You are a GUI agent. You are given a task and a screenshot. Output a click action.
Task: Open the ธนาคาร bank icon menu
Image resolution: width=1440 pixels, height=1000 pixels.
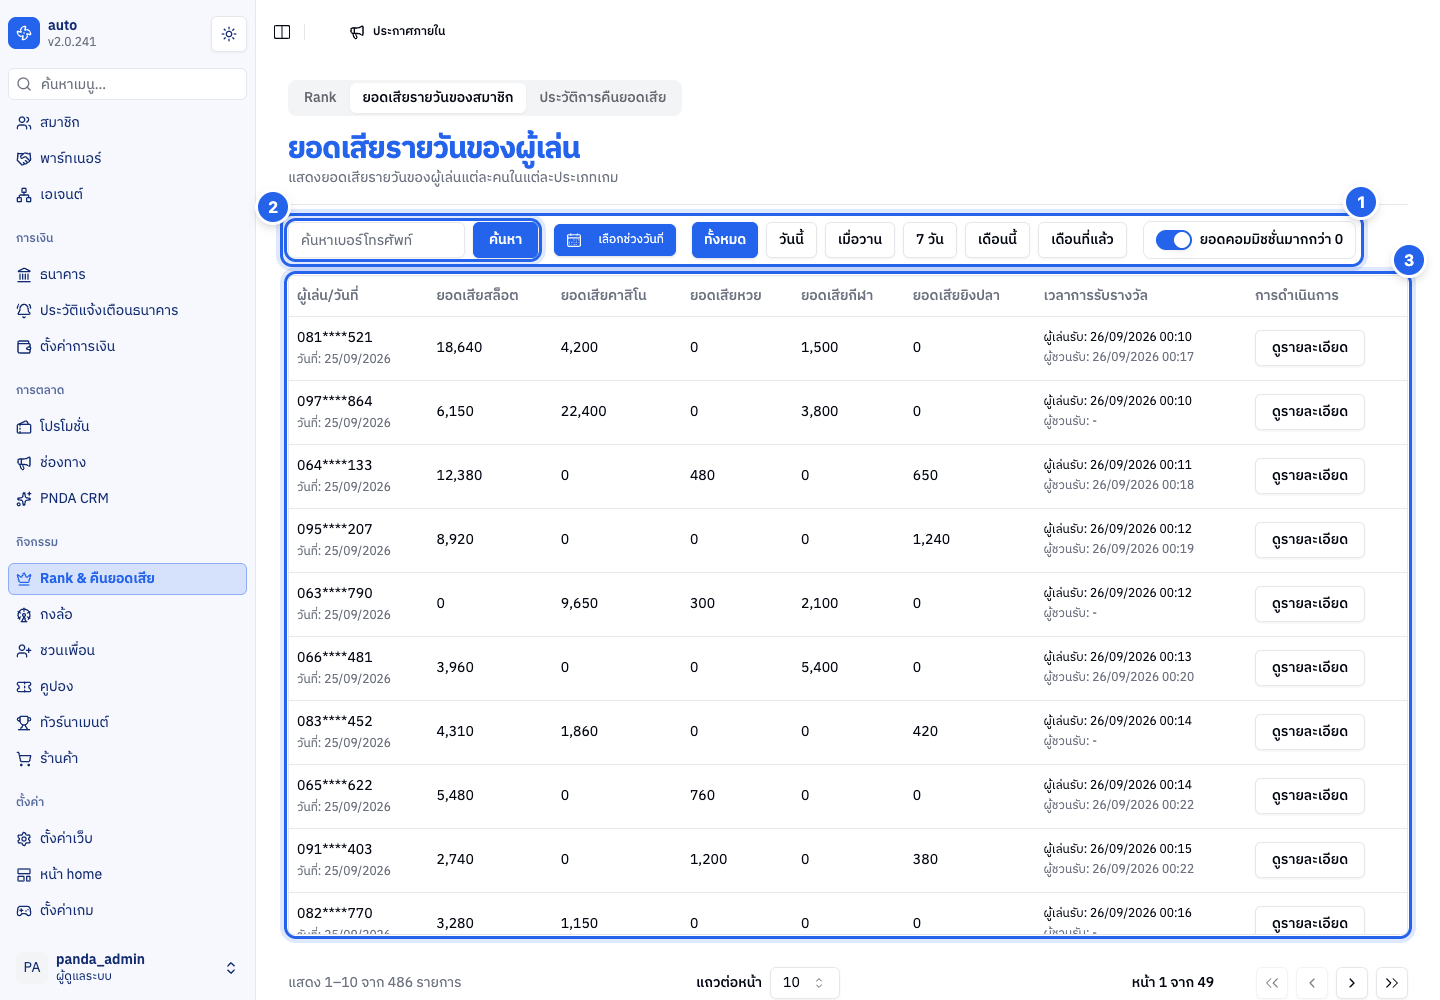(24, 275)
